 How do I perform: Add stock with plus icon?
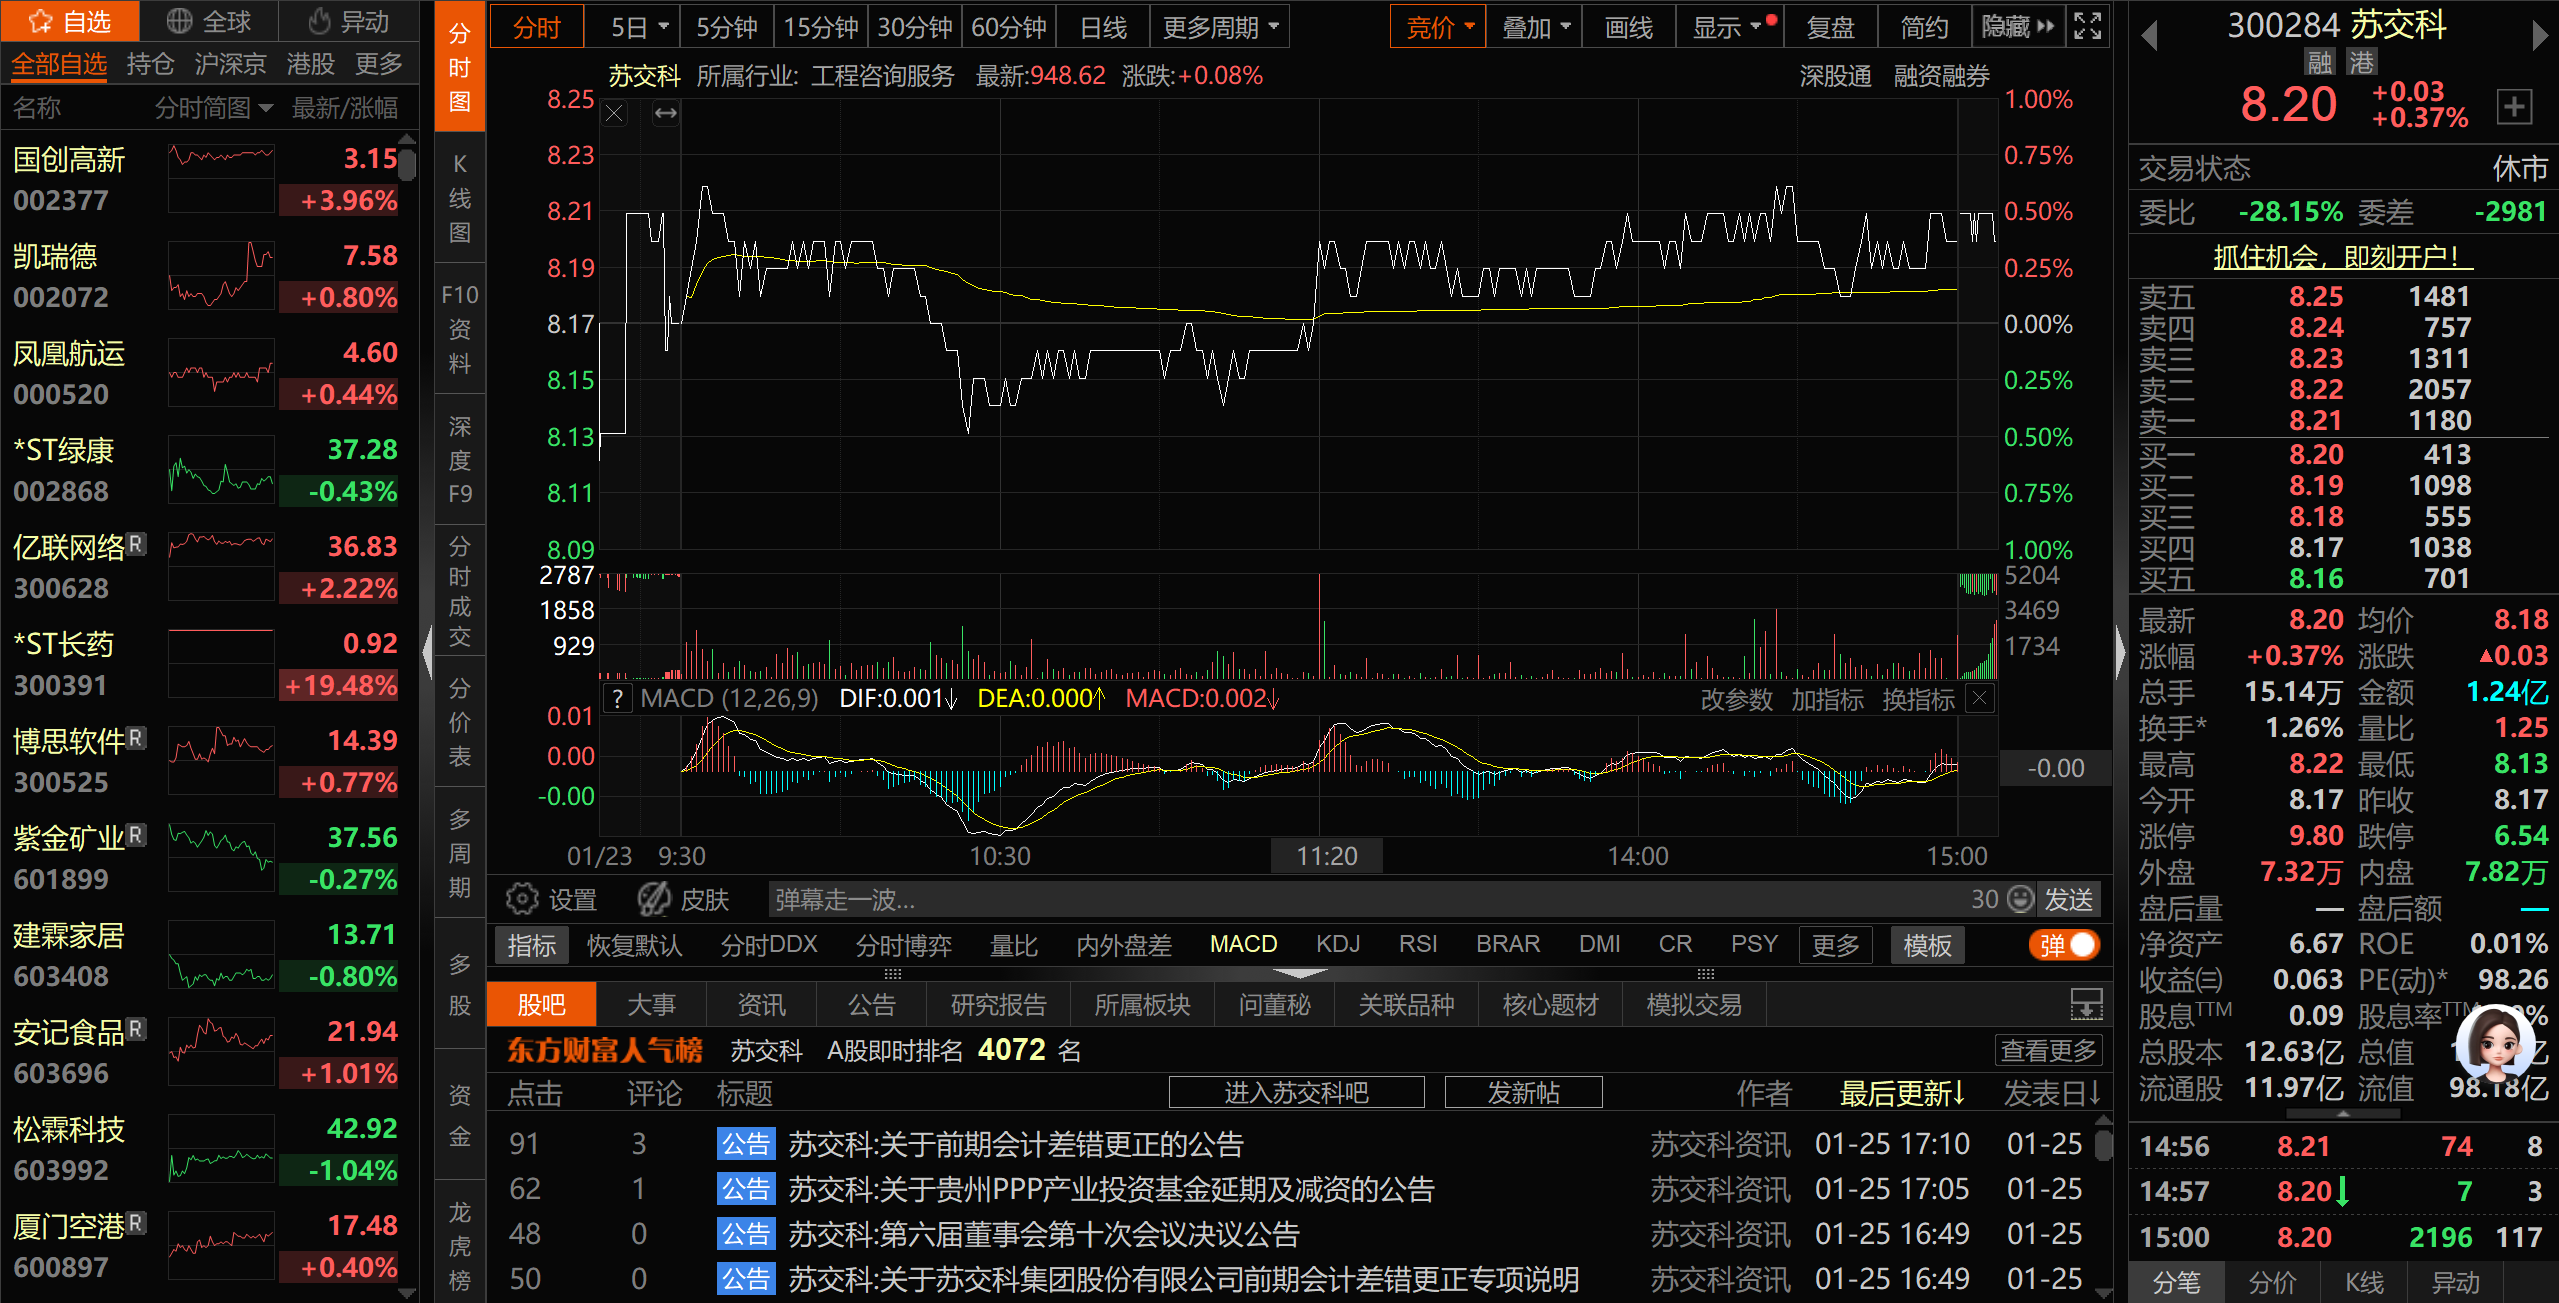(x=2514, y=106)
